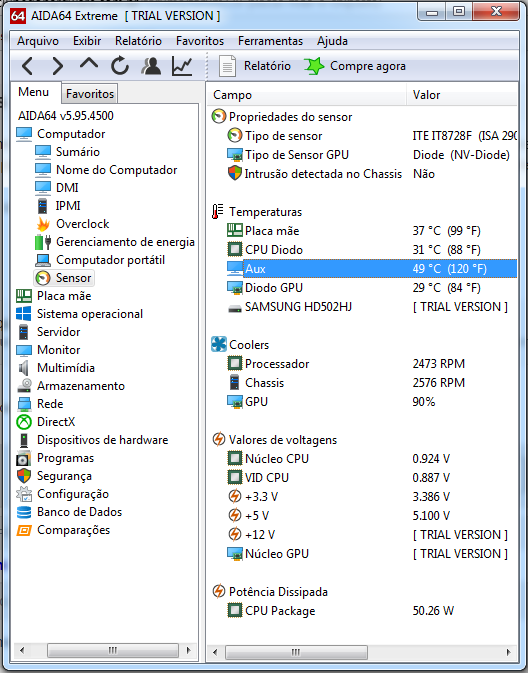Select the Processador cooler row
Viewport: 528px width, 673px height.
coord(371,364)
